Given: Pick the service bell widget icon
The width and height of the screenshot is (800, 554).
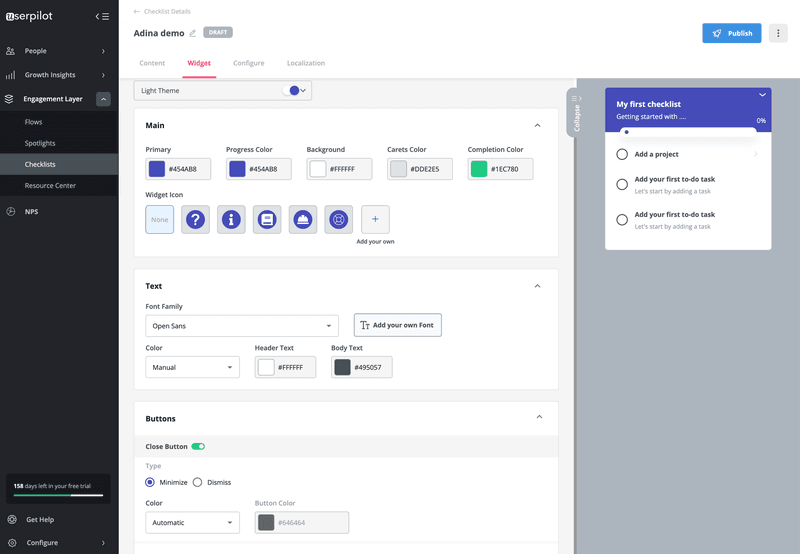Looking at the screenshot, I should (x=303, y=219).
